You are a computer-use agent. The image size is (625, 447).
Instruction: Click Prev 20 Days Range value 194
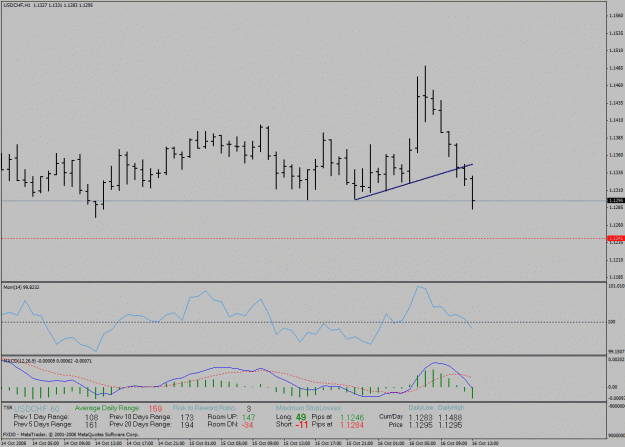click(x=187, y=425)
